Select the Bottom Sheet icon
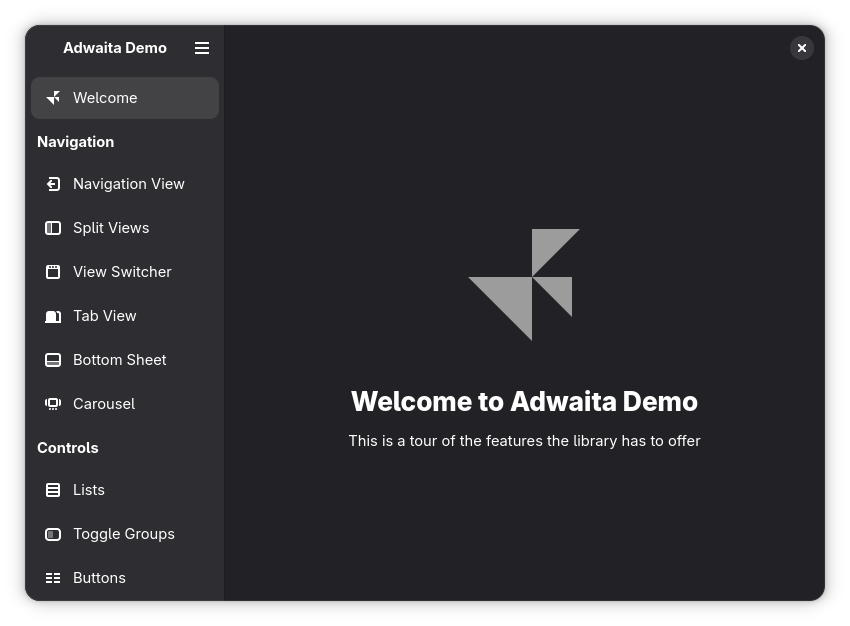Viewport: 850px width, 626px height. coord(53,360)
